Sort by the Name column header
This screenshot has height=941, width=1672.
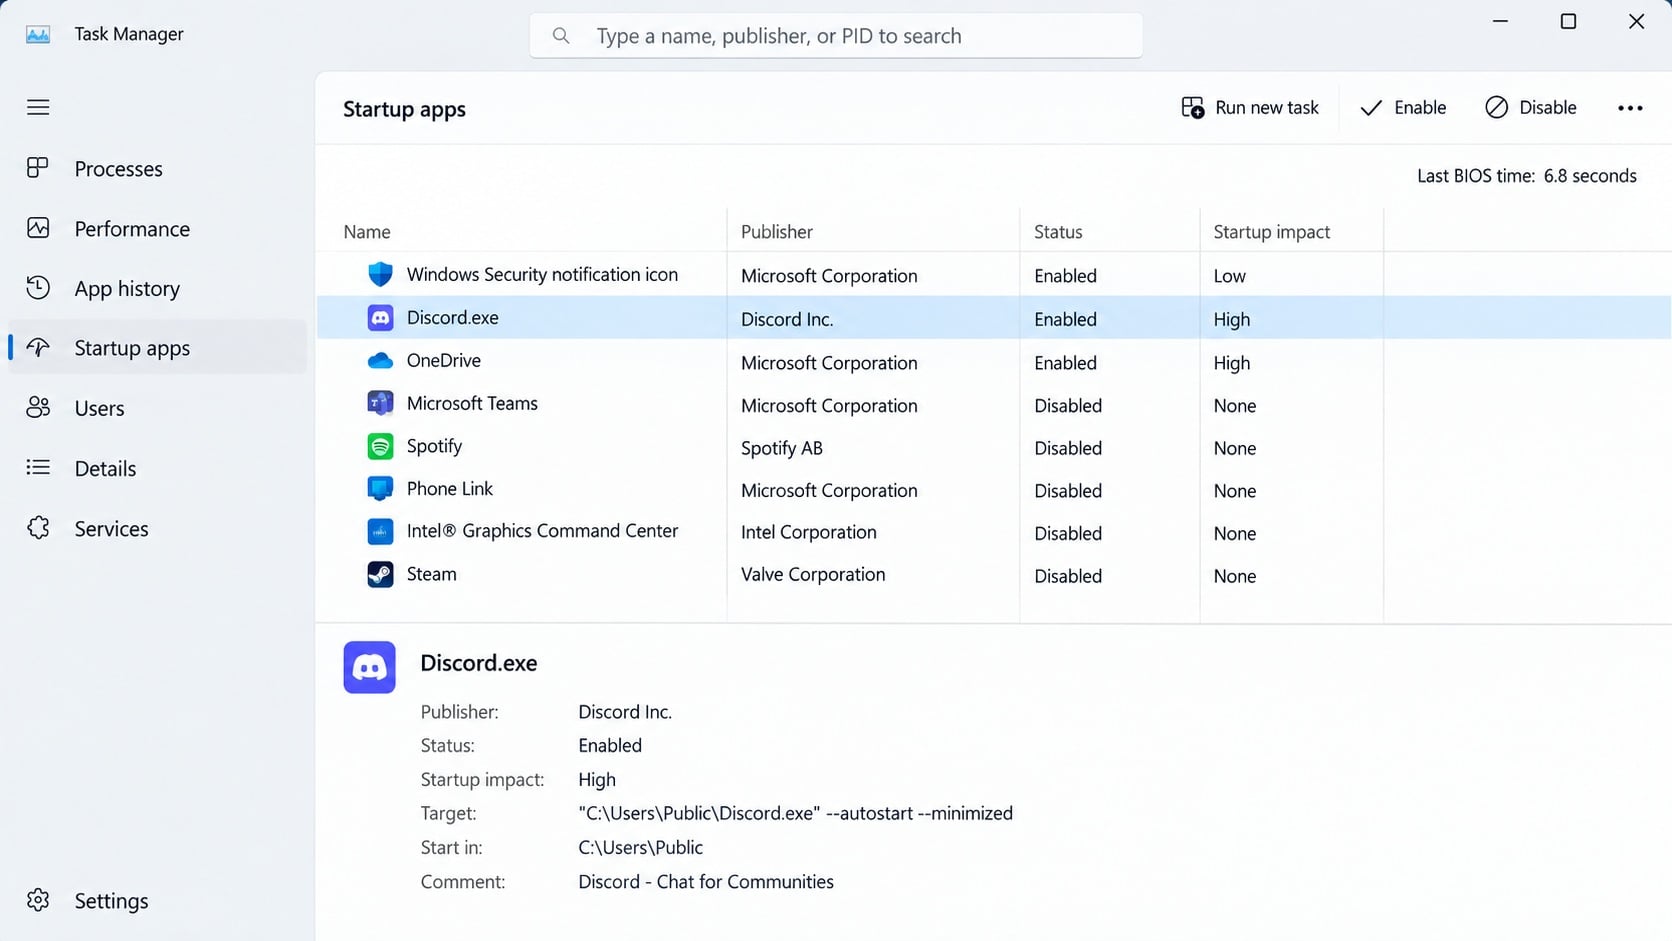[367, 231]
